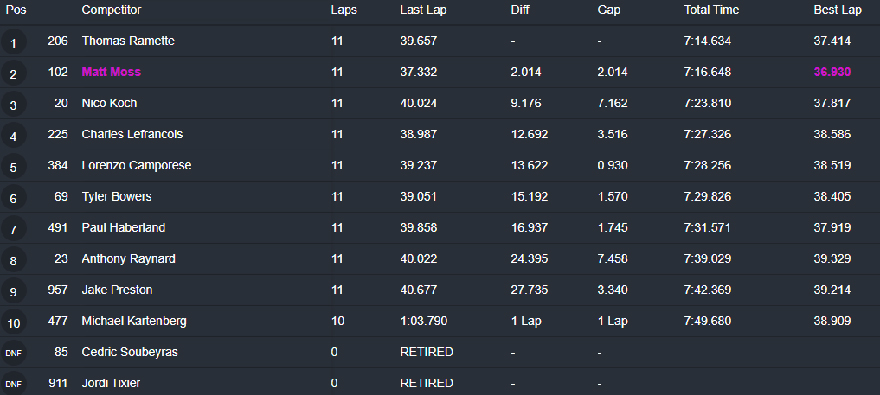Sort by Best Lap column header
Viewport: 880px width, 395px height.
(837, 10)
